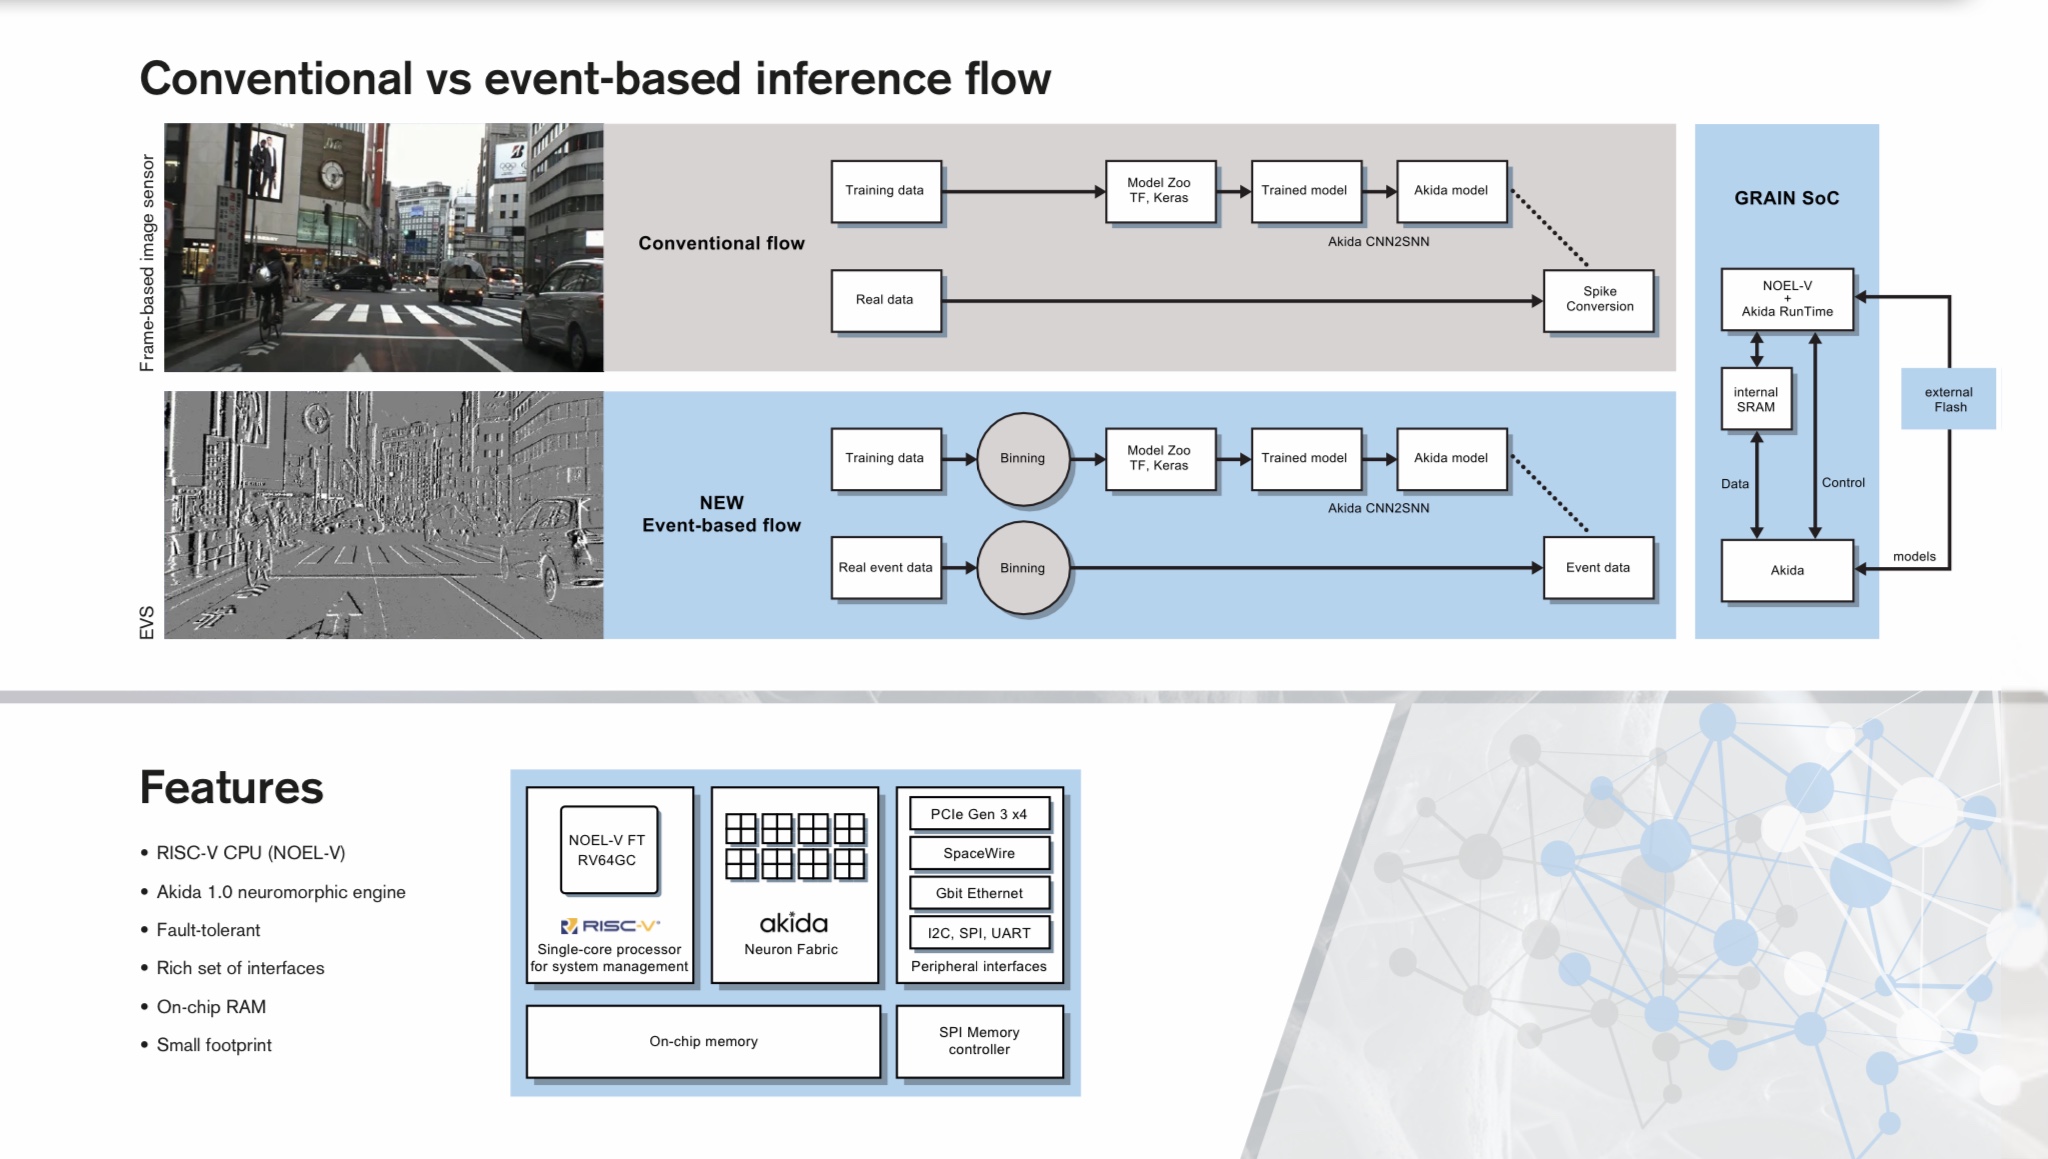Click the 'Features' heading
The width and height of the screenshot is (2048, 1159).
[231, 787]
